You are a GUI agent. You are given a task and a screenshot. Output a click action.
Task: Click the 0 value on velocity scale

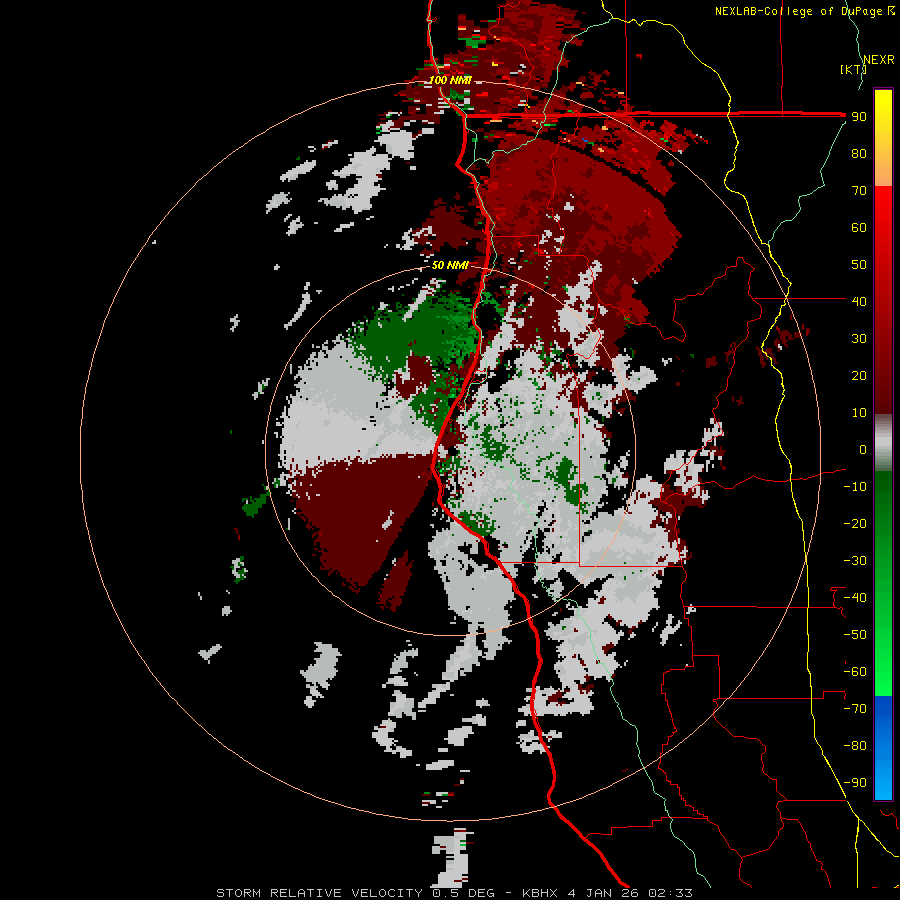click(x=863, y=450)
